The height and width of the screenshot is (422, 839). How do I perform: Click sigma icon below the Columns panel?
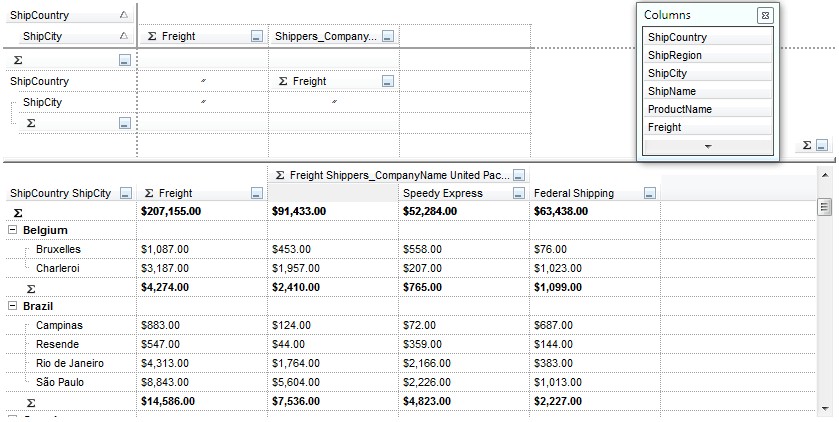click(807, 146)
